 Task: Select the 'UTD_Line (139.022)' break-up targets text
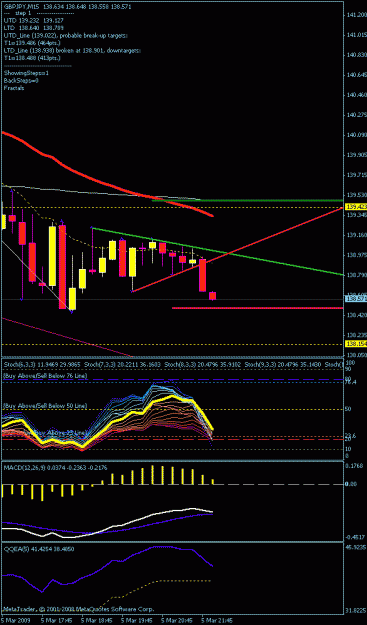(65, 36)
